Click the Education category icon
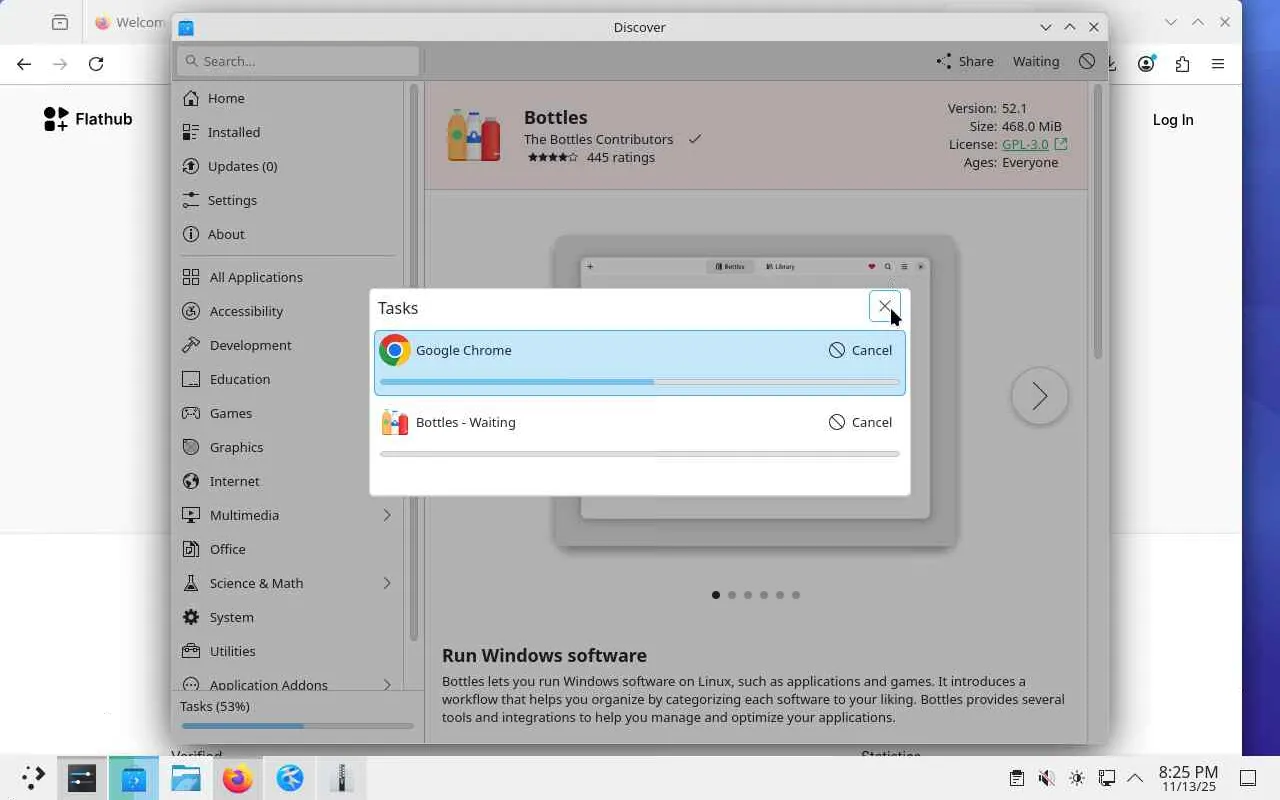Image resolution: width=1280 pixels, height=800 pixels. pyautogui.click(x=191, y=379)
